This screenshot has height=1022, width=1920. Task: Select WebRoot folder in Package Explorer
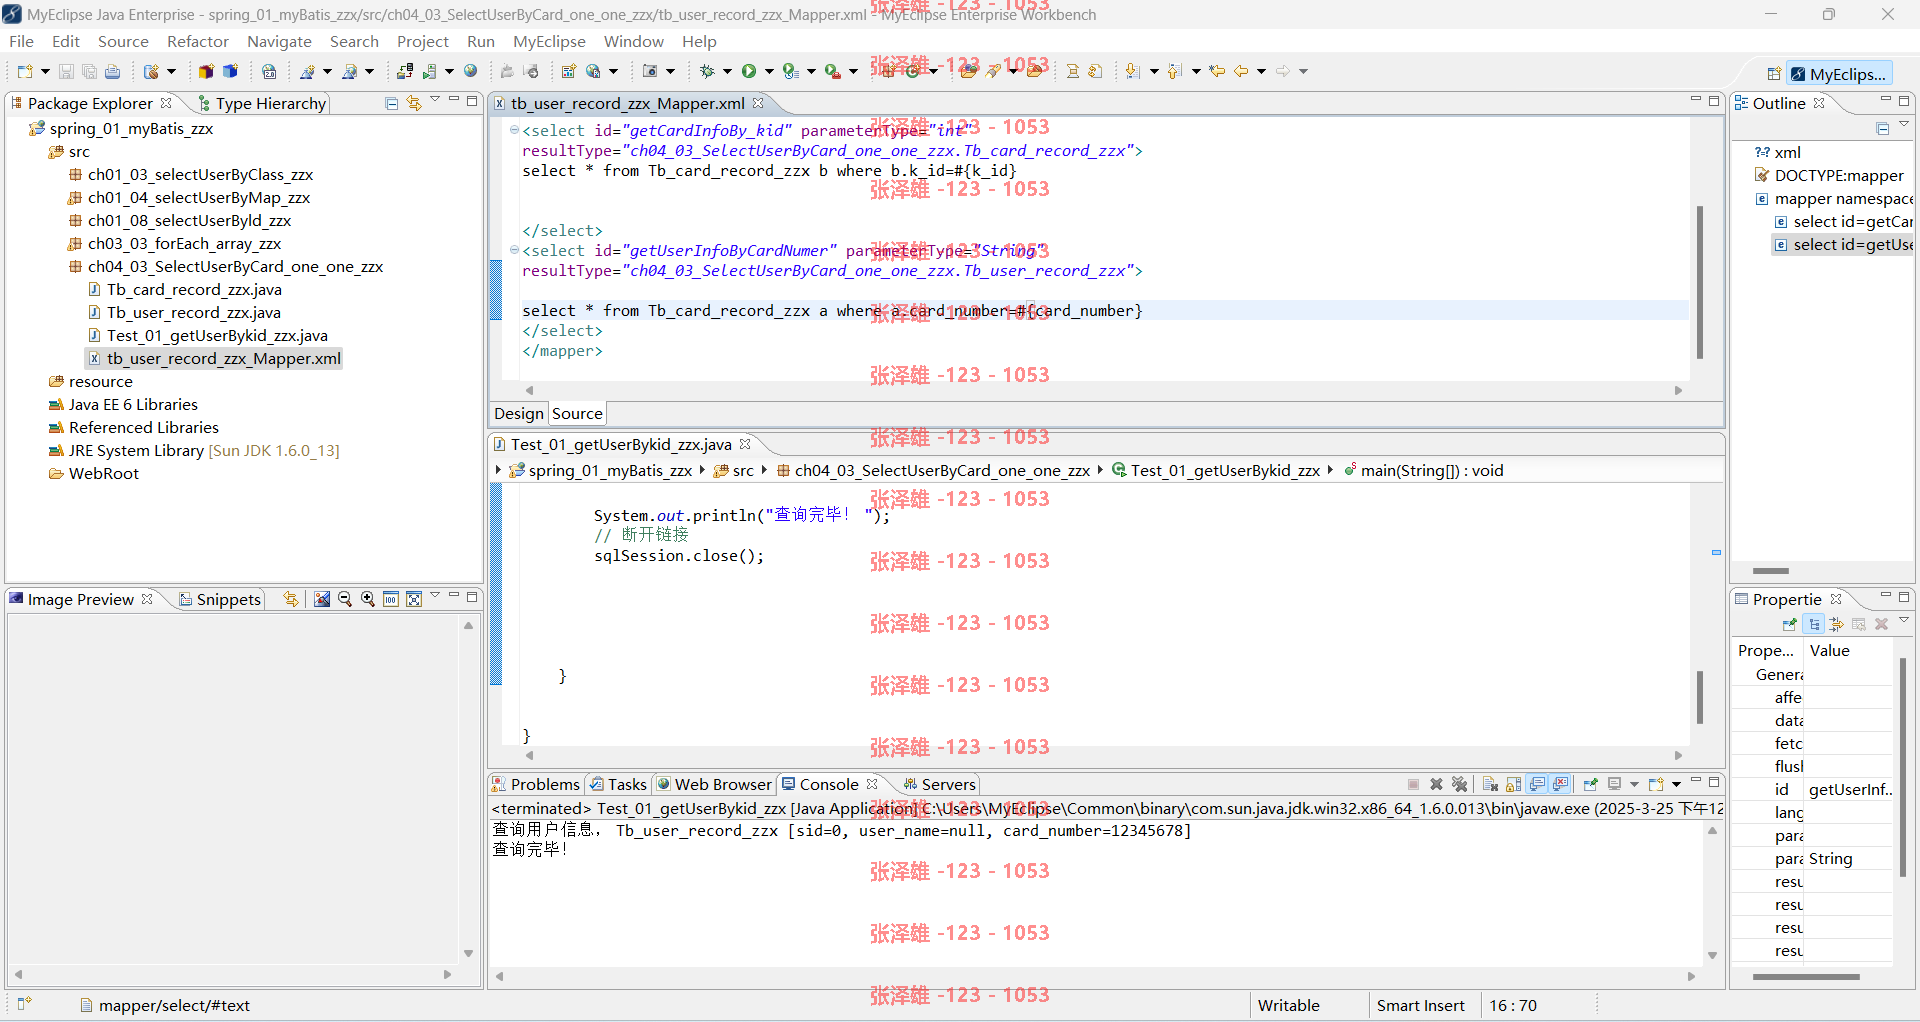point(94,473)
